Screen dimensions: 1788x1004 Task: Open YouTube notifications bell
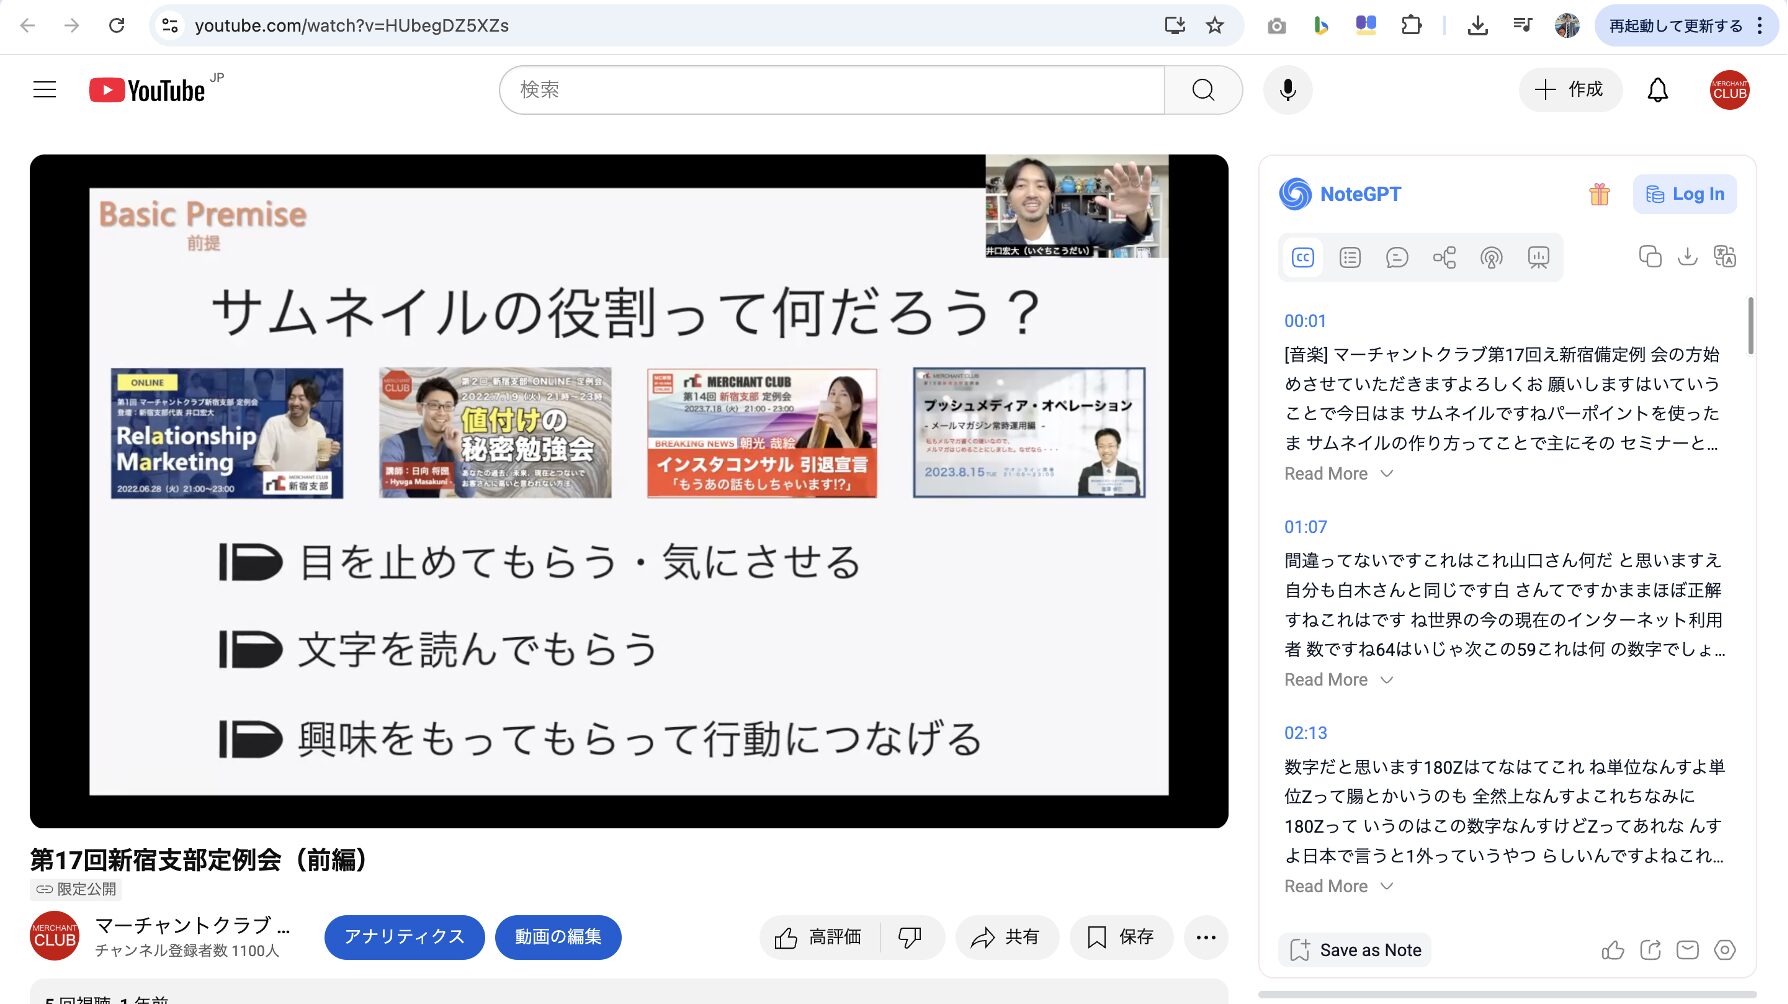[1657, 90]
